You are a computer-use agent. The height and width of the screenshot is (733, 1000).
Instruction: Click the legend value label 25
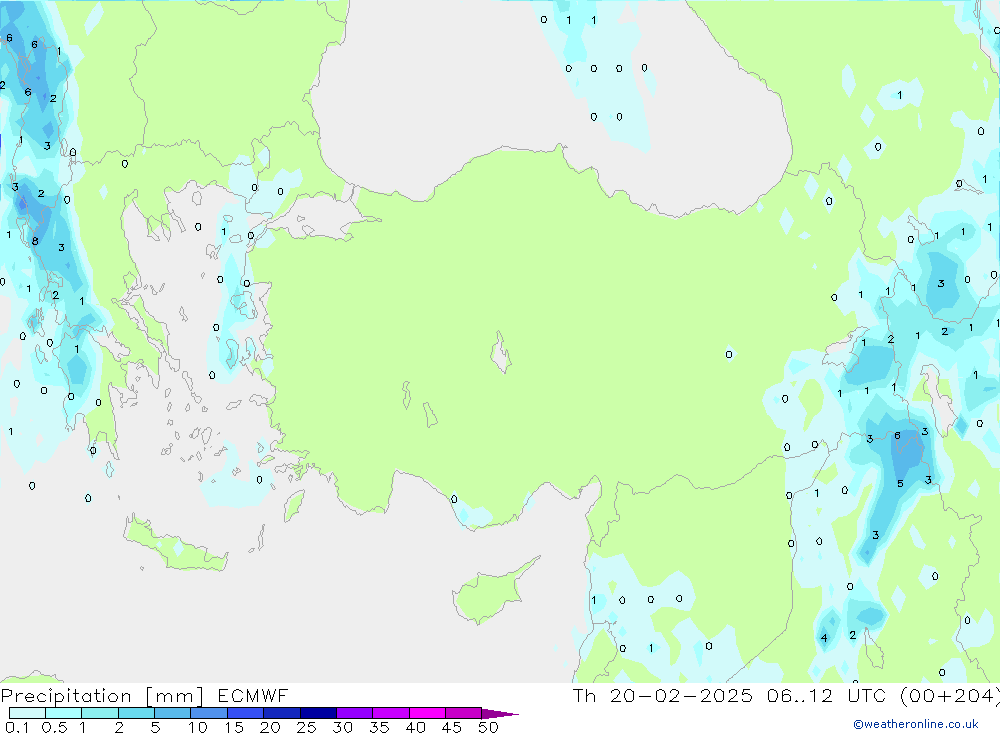[306, 727]
